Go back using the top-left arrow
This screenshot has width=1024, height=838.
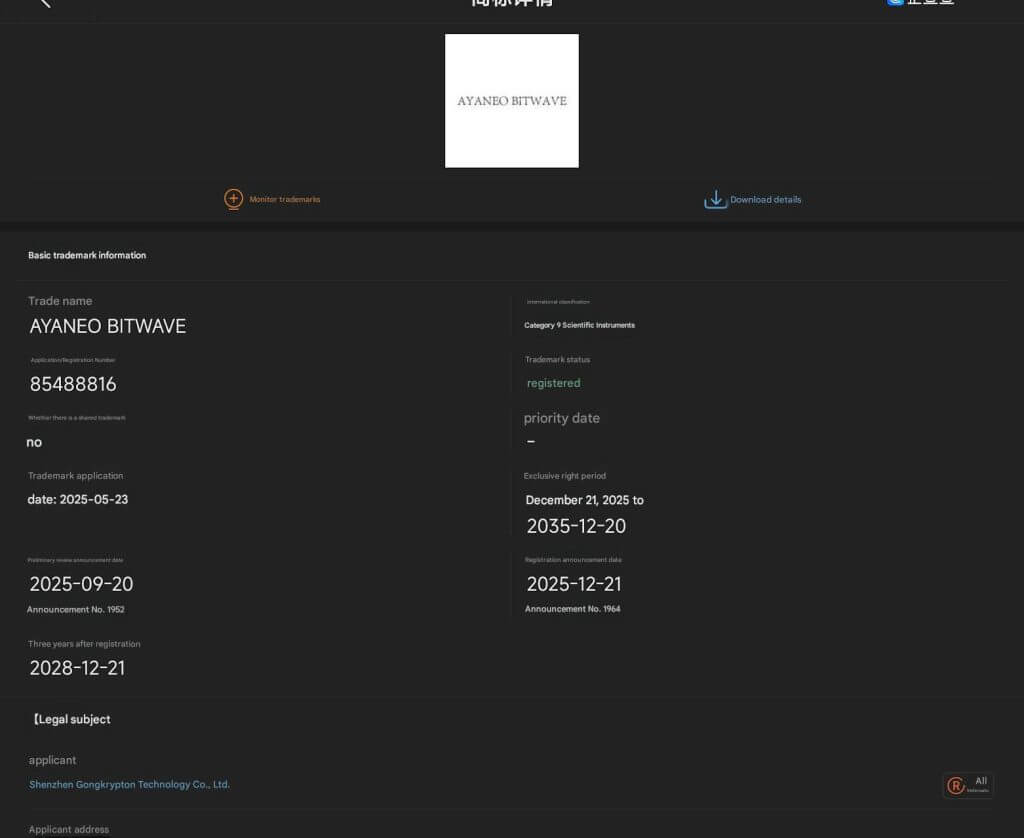(44, 3)
